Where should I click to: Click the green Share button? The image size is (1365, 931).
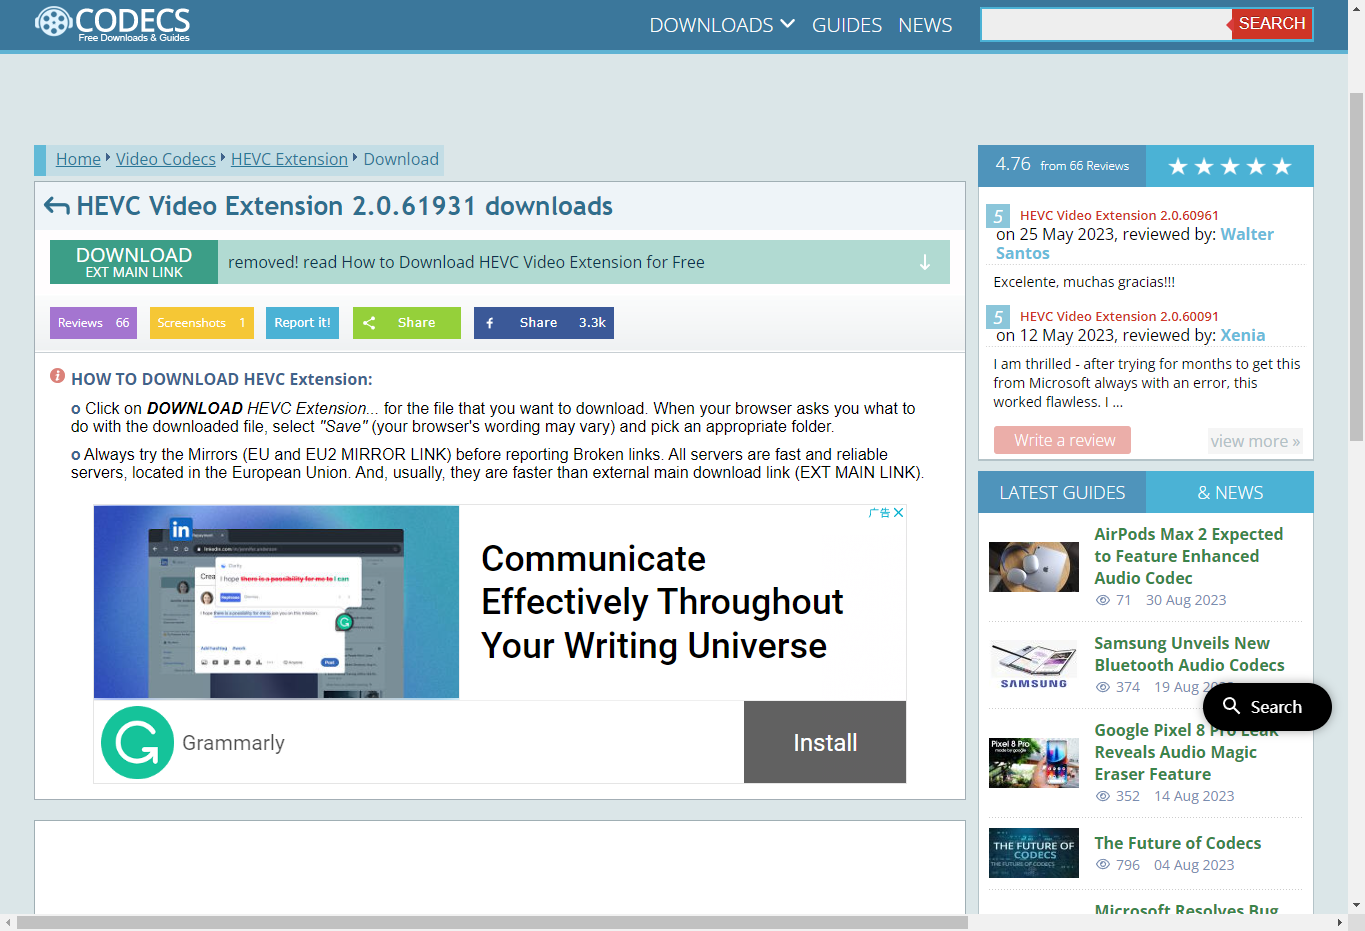(407, 323)
